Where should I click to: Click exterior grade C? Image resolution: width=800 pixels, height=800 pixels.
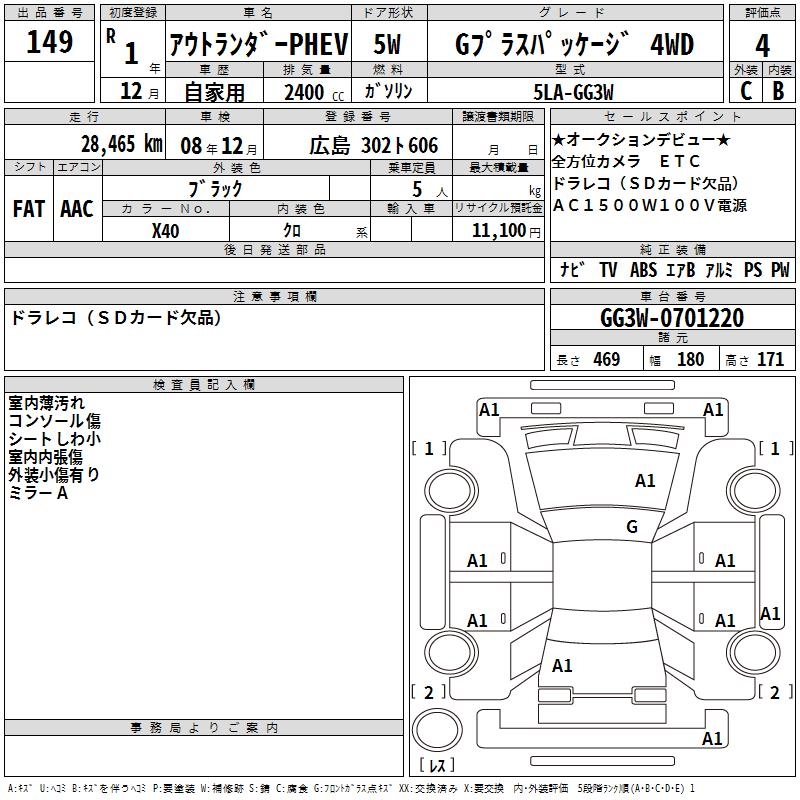(x=746, y=91)
